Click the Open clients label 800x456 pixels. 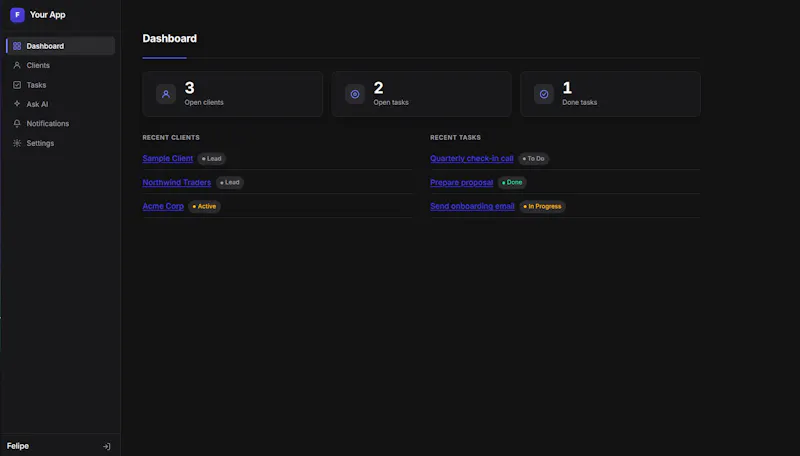[204, 102]
